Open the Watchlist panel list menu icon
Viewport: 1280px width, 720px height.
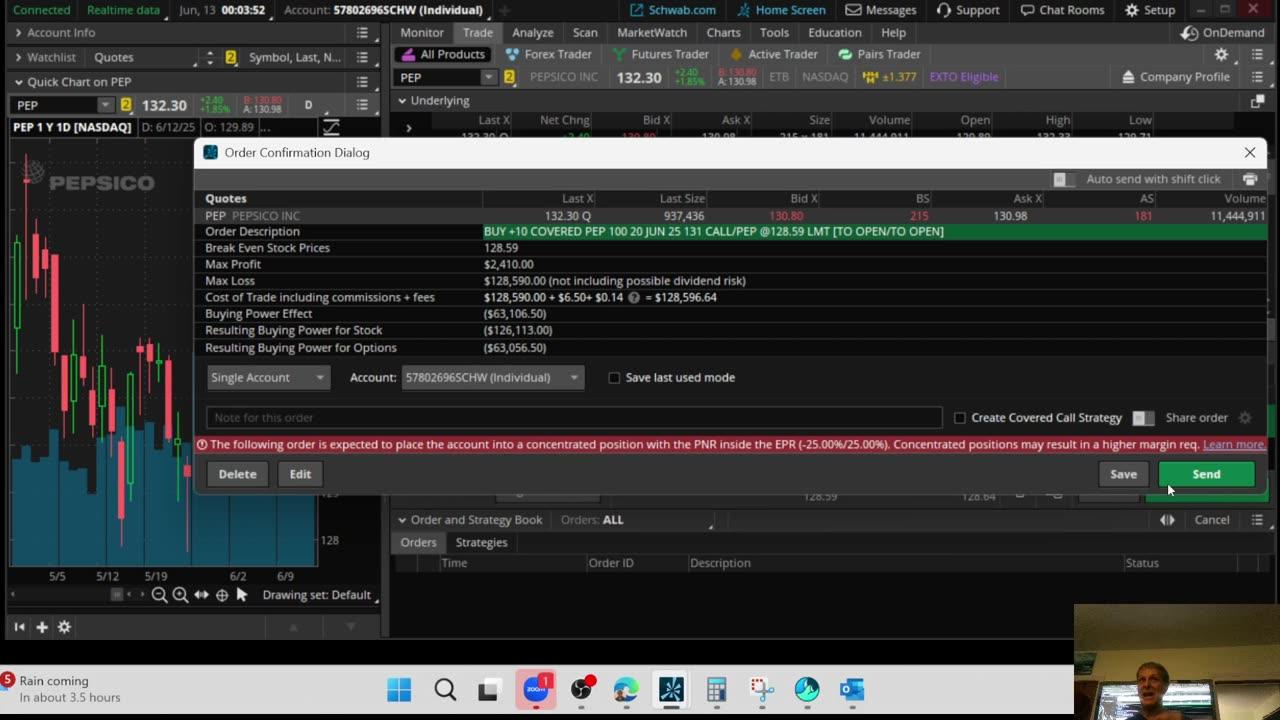(x=362, y=58)
